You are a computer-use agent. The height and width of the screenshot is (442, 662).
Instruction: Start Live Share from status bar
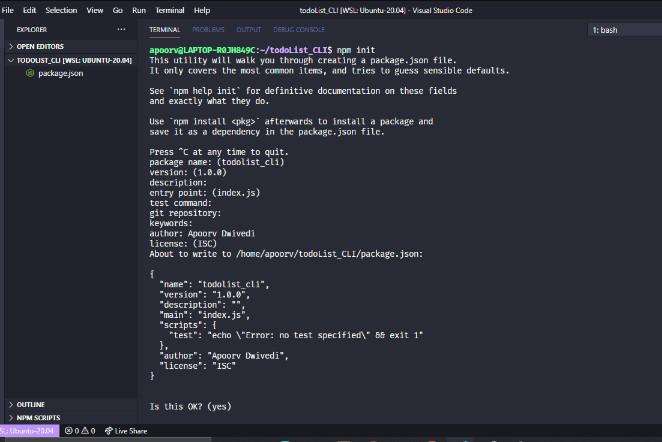pos(126,431)
